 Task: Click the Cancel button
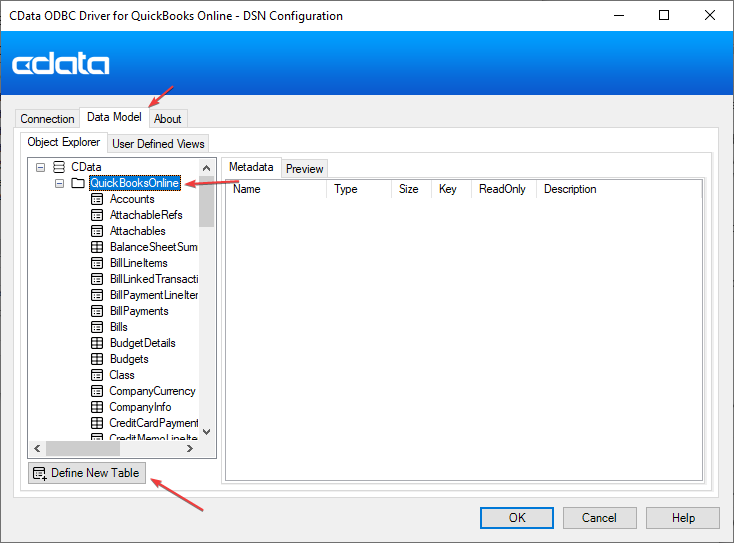click(x=599, y=518)
